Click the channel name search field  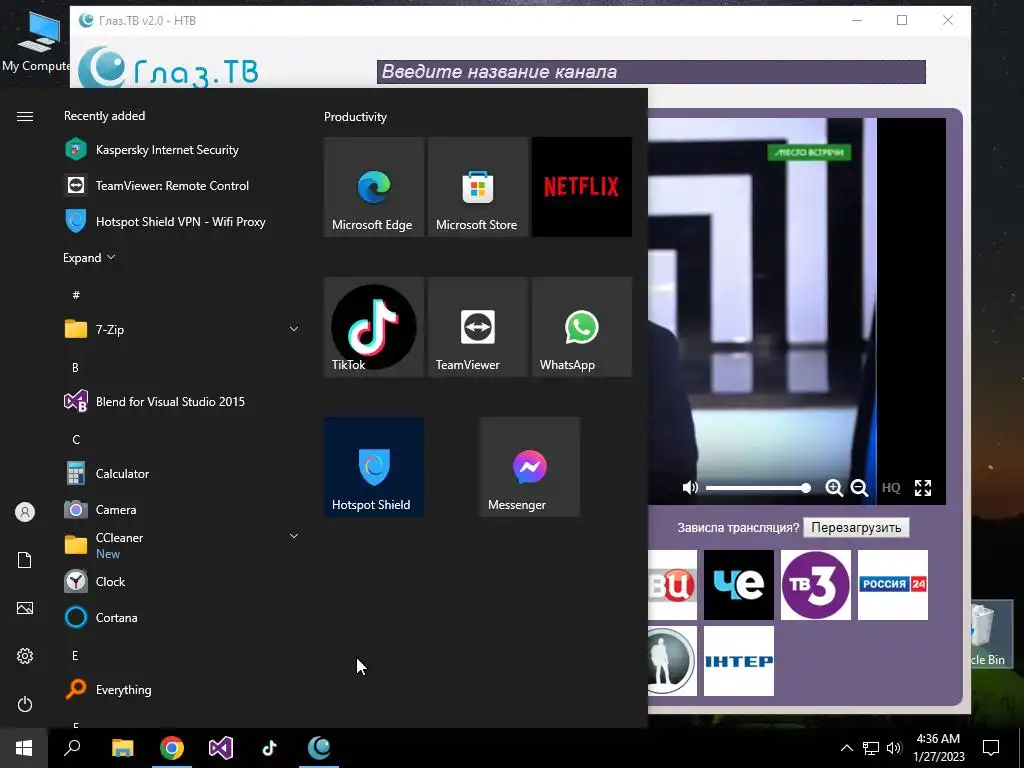[x=651, y=72]
